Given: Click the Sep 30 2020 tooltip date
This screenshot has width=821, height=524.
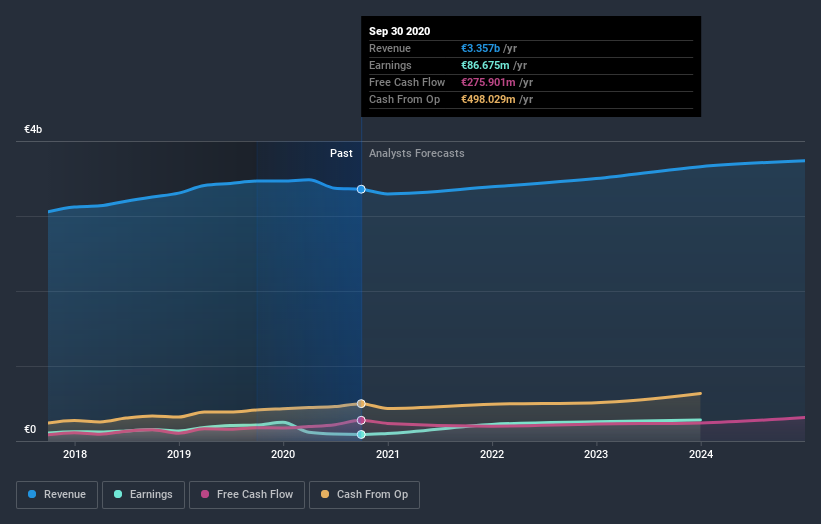Looking at the screenshot, I should [x=400, y=31].
